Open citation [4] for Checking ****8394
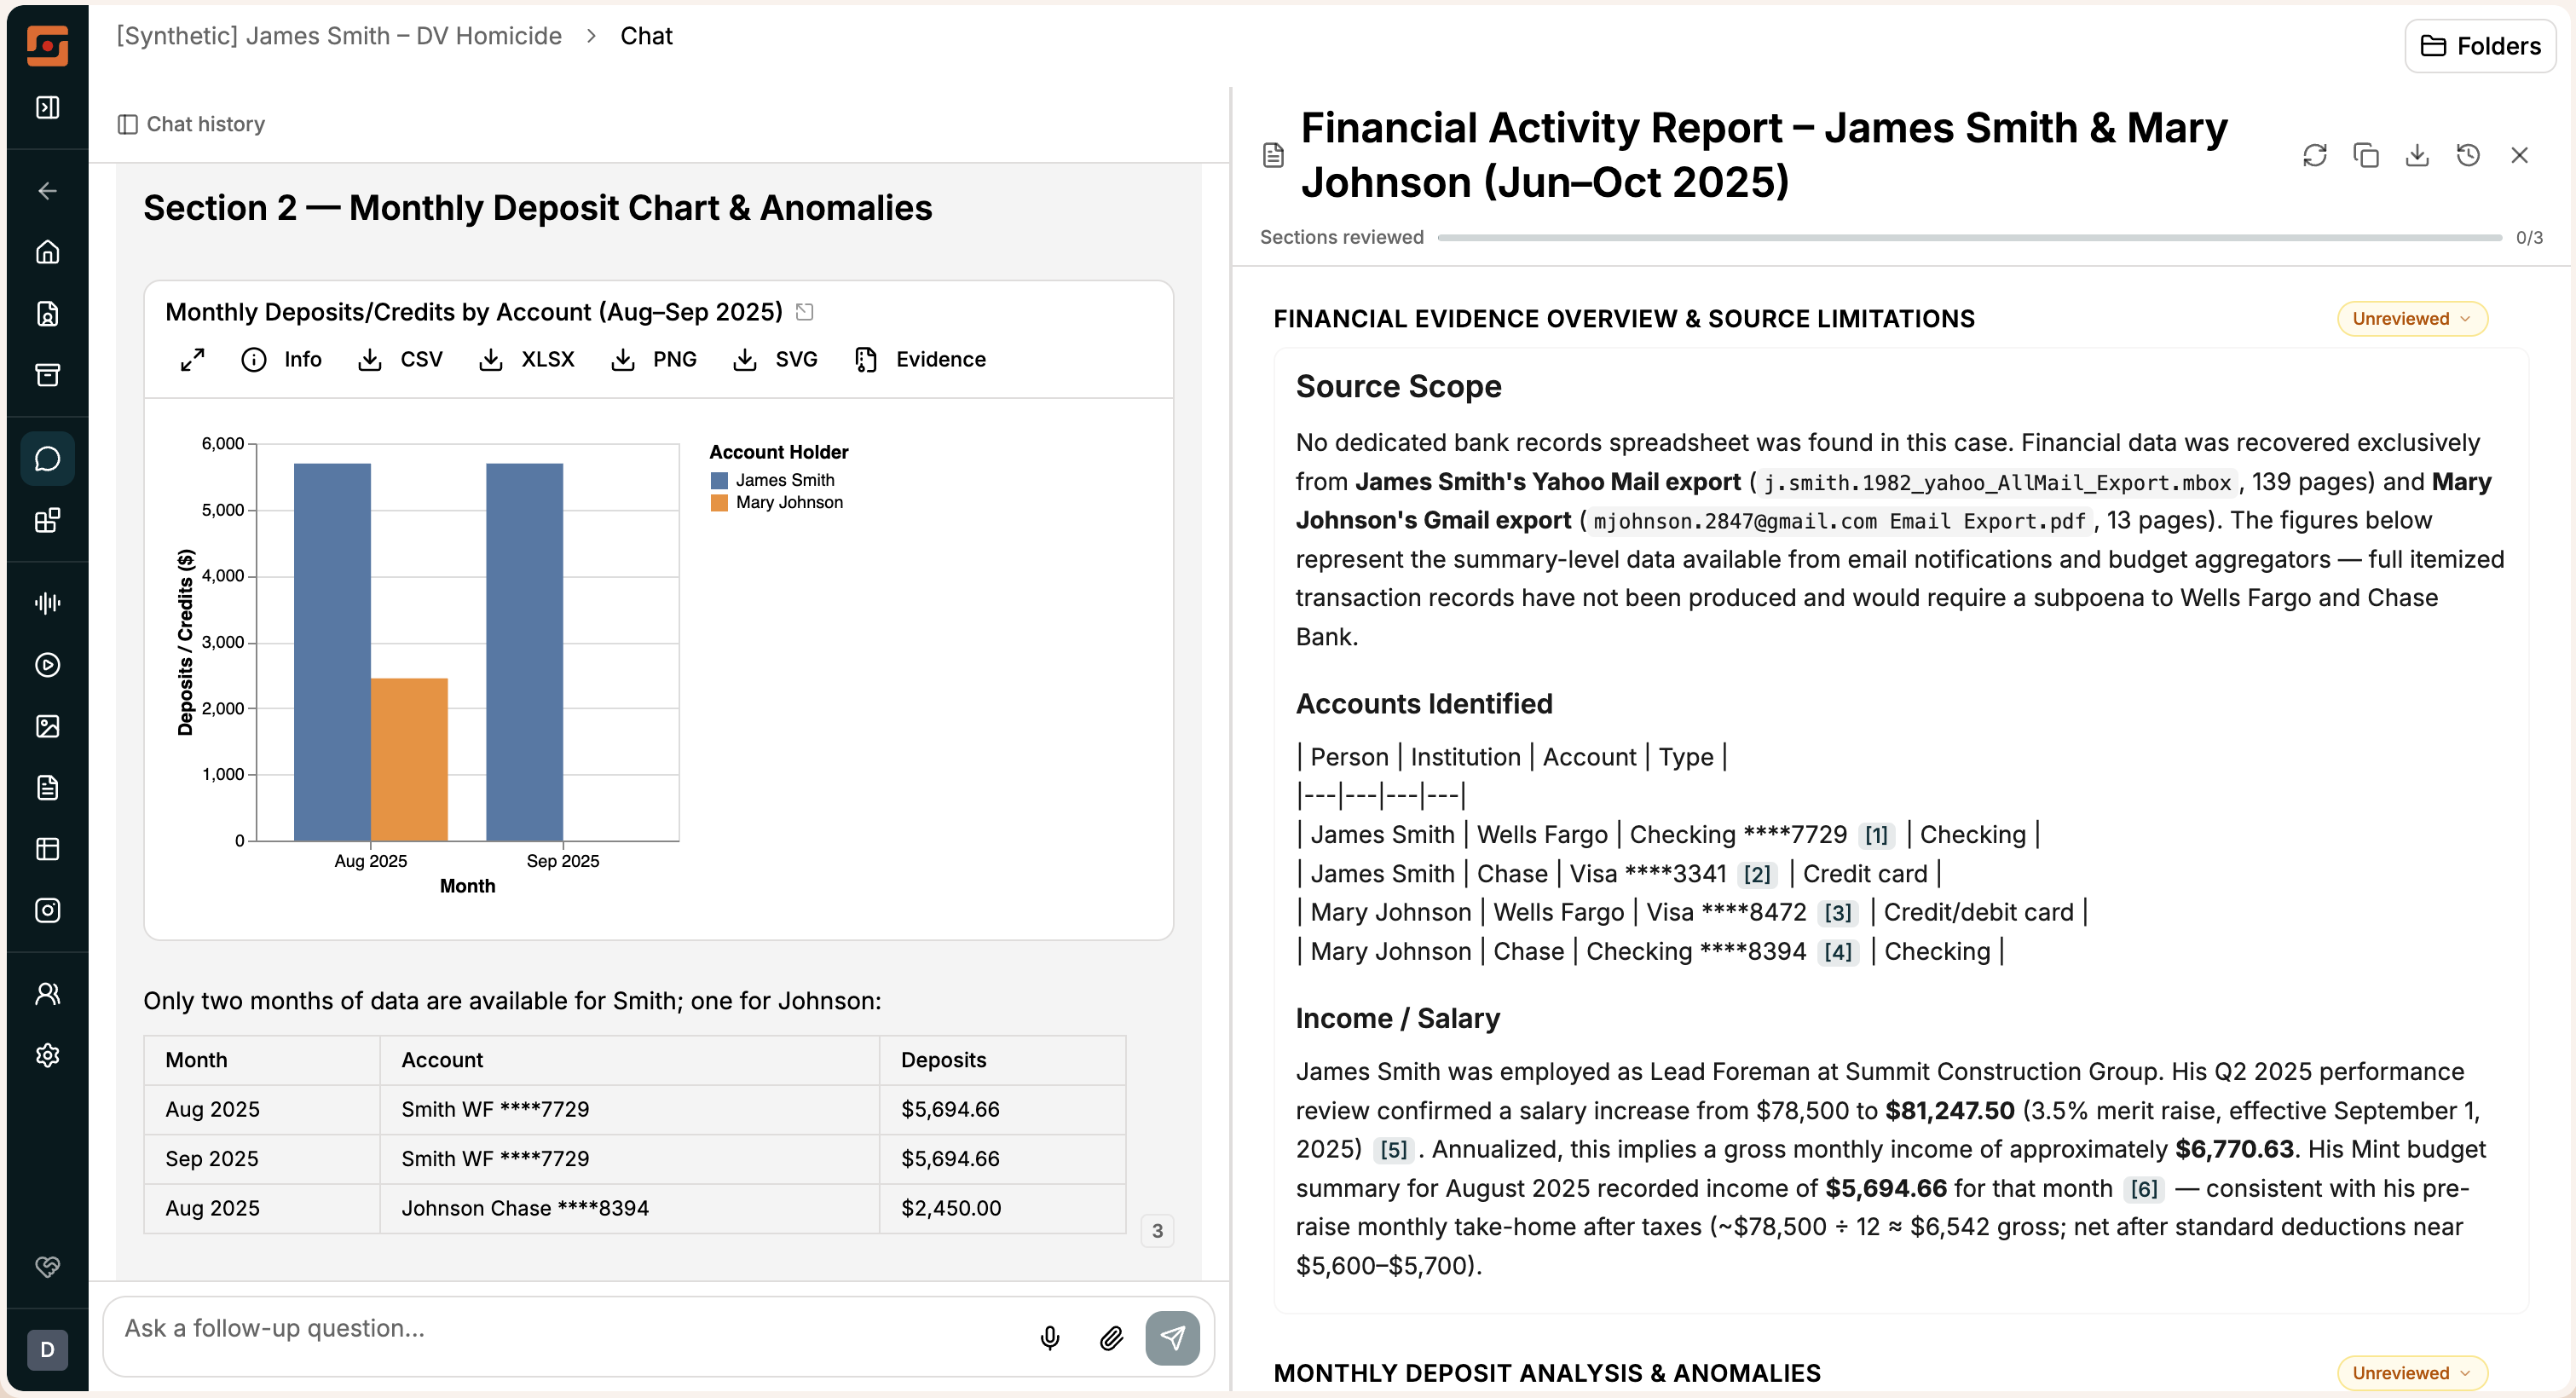This screenshot has height=1398, width=2576. click(x=1838, y=952)
